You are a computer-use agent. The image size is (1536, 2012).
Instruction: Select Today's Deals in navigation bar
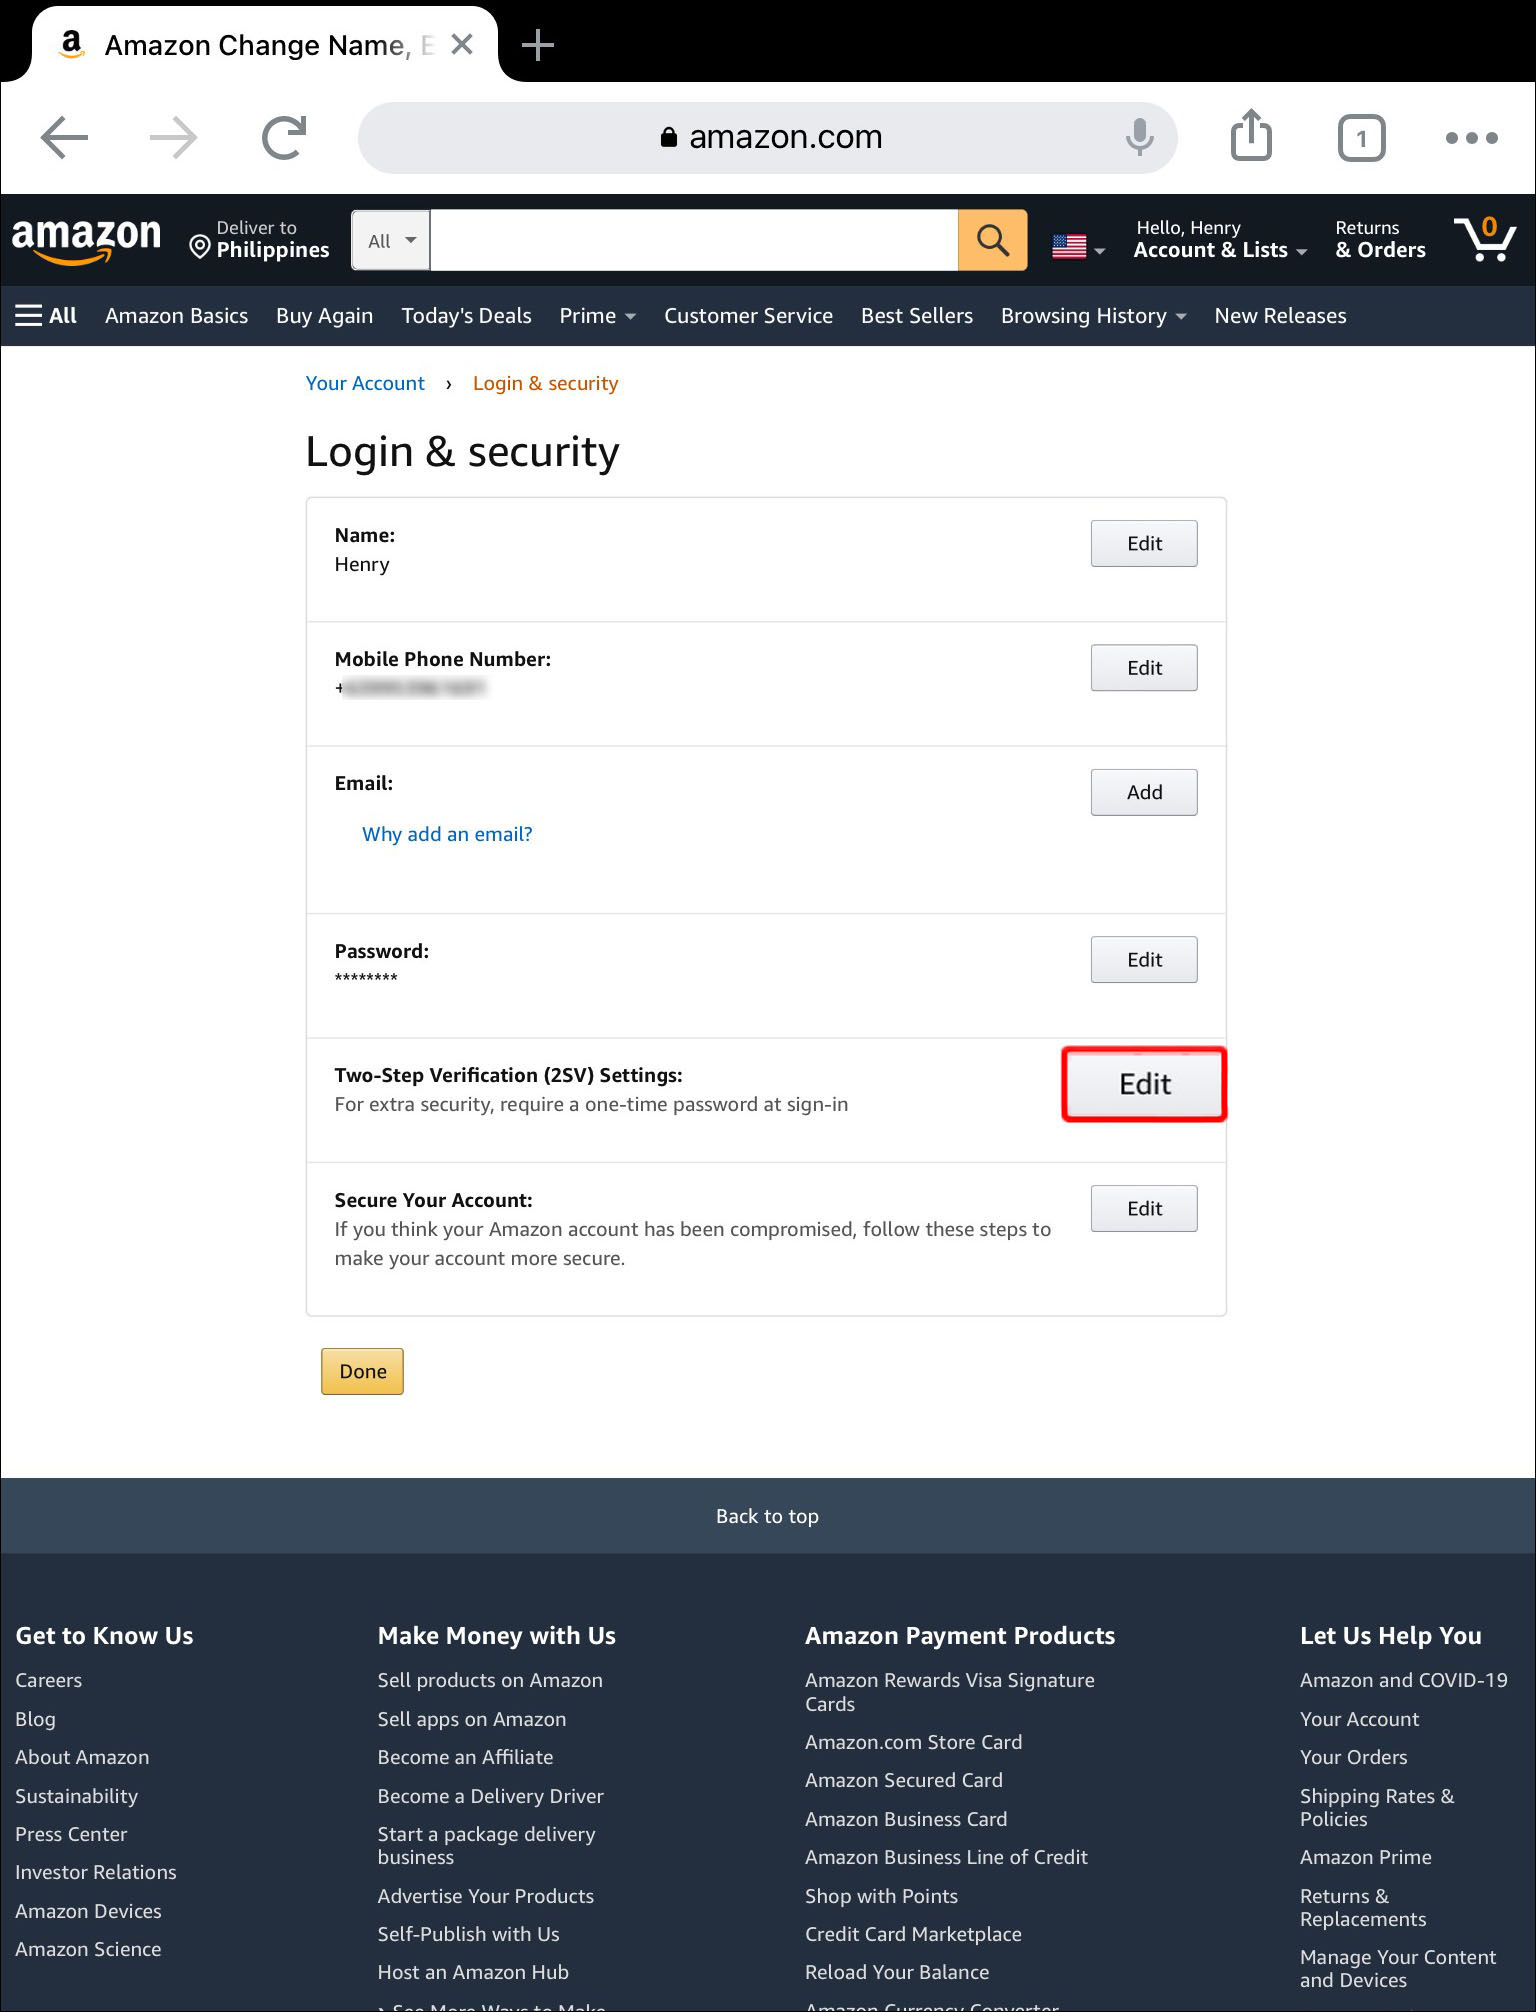pyautogui.click(x=466, y=316)
